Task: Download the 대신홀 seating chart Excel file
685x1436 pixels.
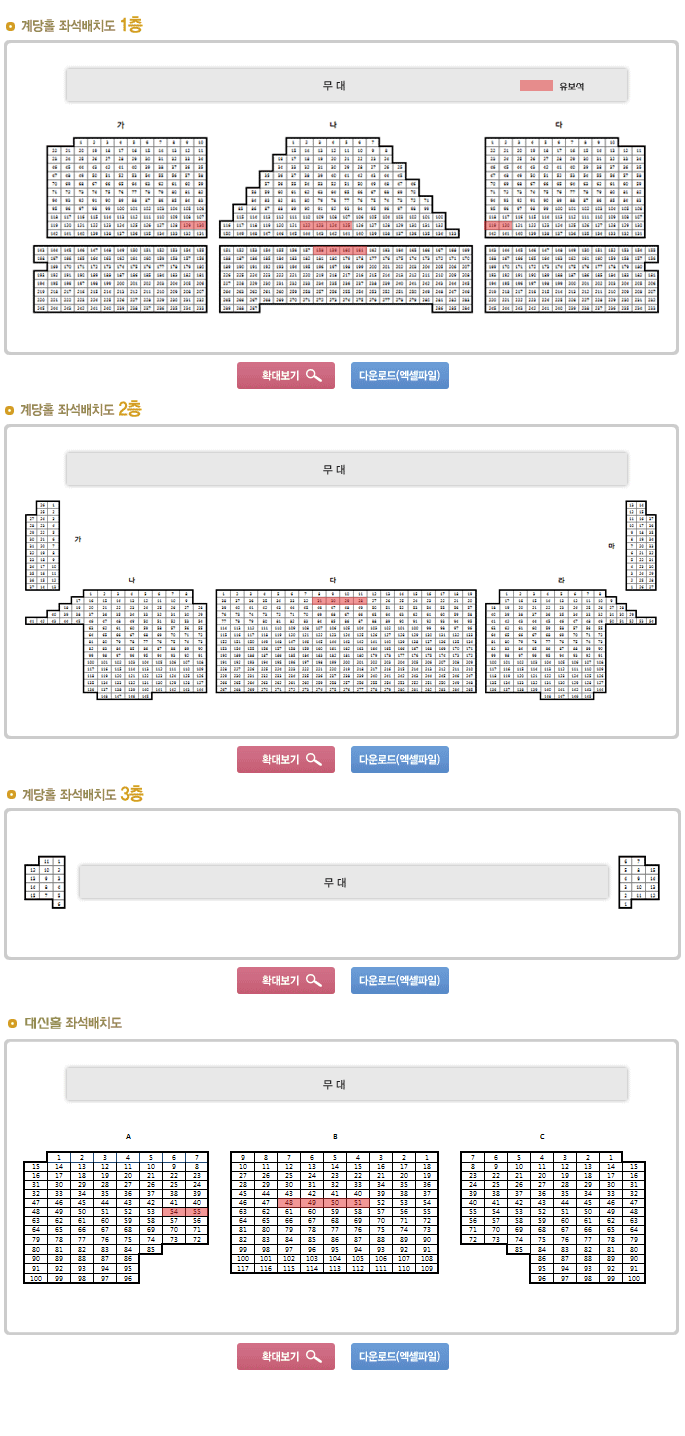Action: (x=400, y=1357)
